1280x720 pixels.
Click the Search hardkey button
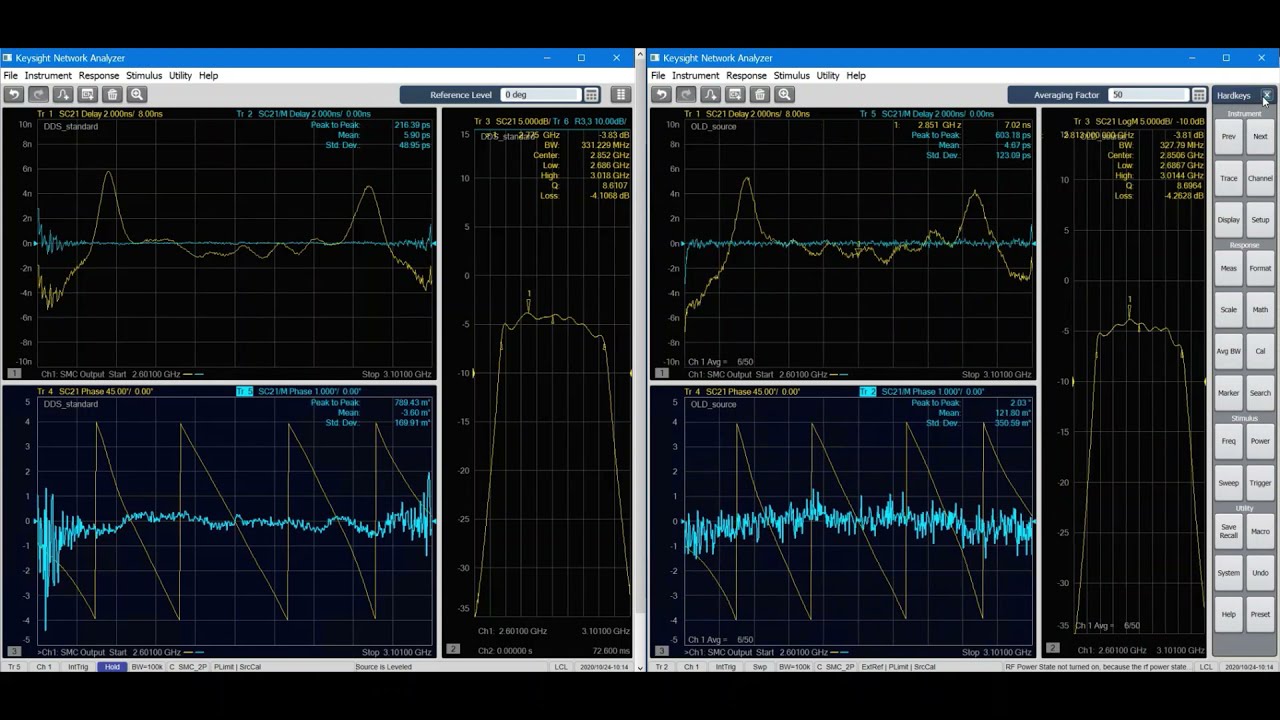[x=1260, y=393]
